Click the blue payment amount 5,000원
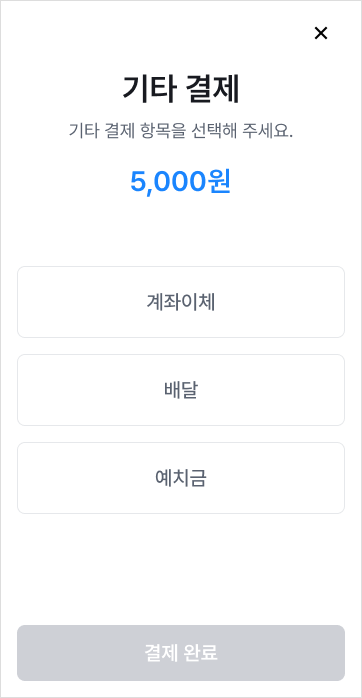 point(180,182)
